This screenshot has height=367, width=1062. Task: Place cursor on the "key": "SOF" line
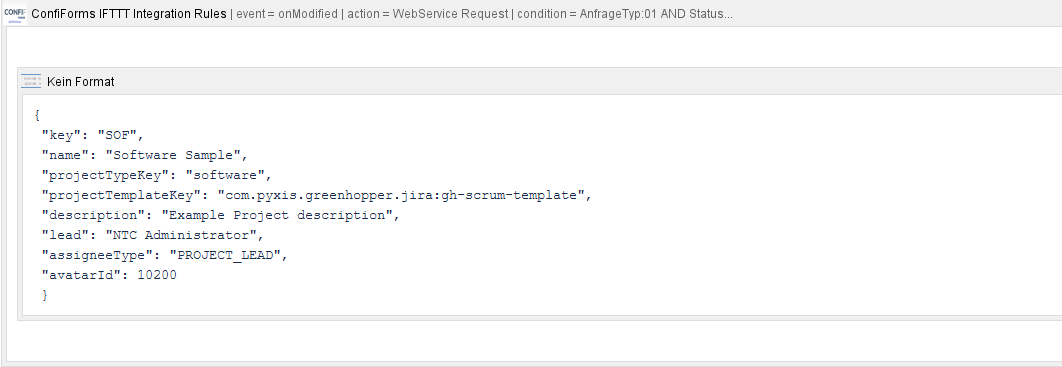93,135
